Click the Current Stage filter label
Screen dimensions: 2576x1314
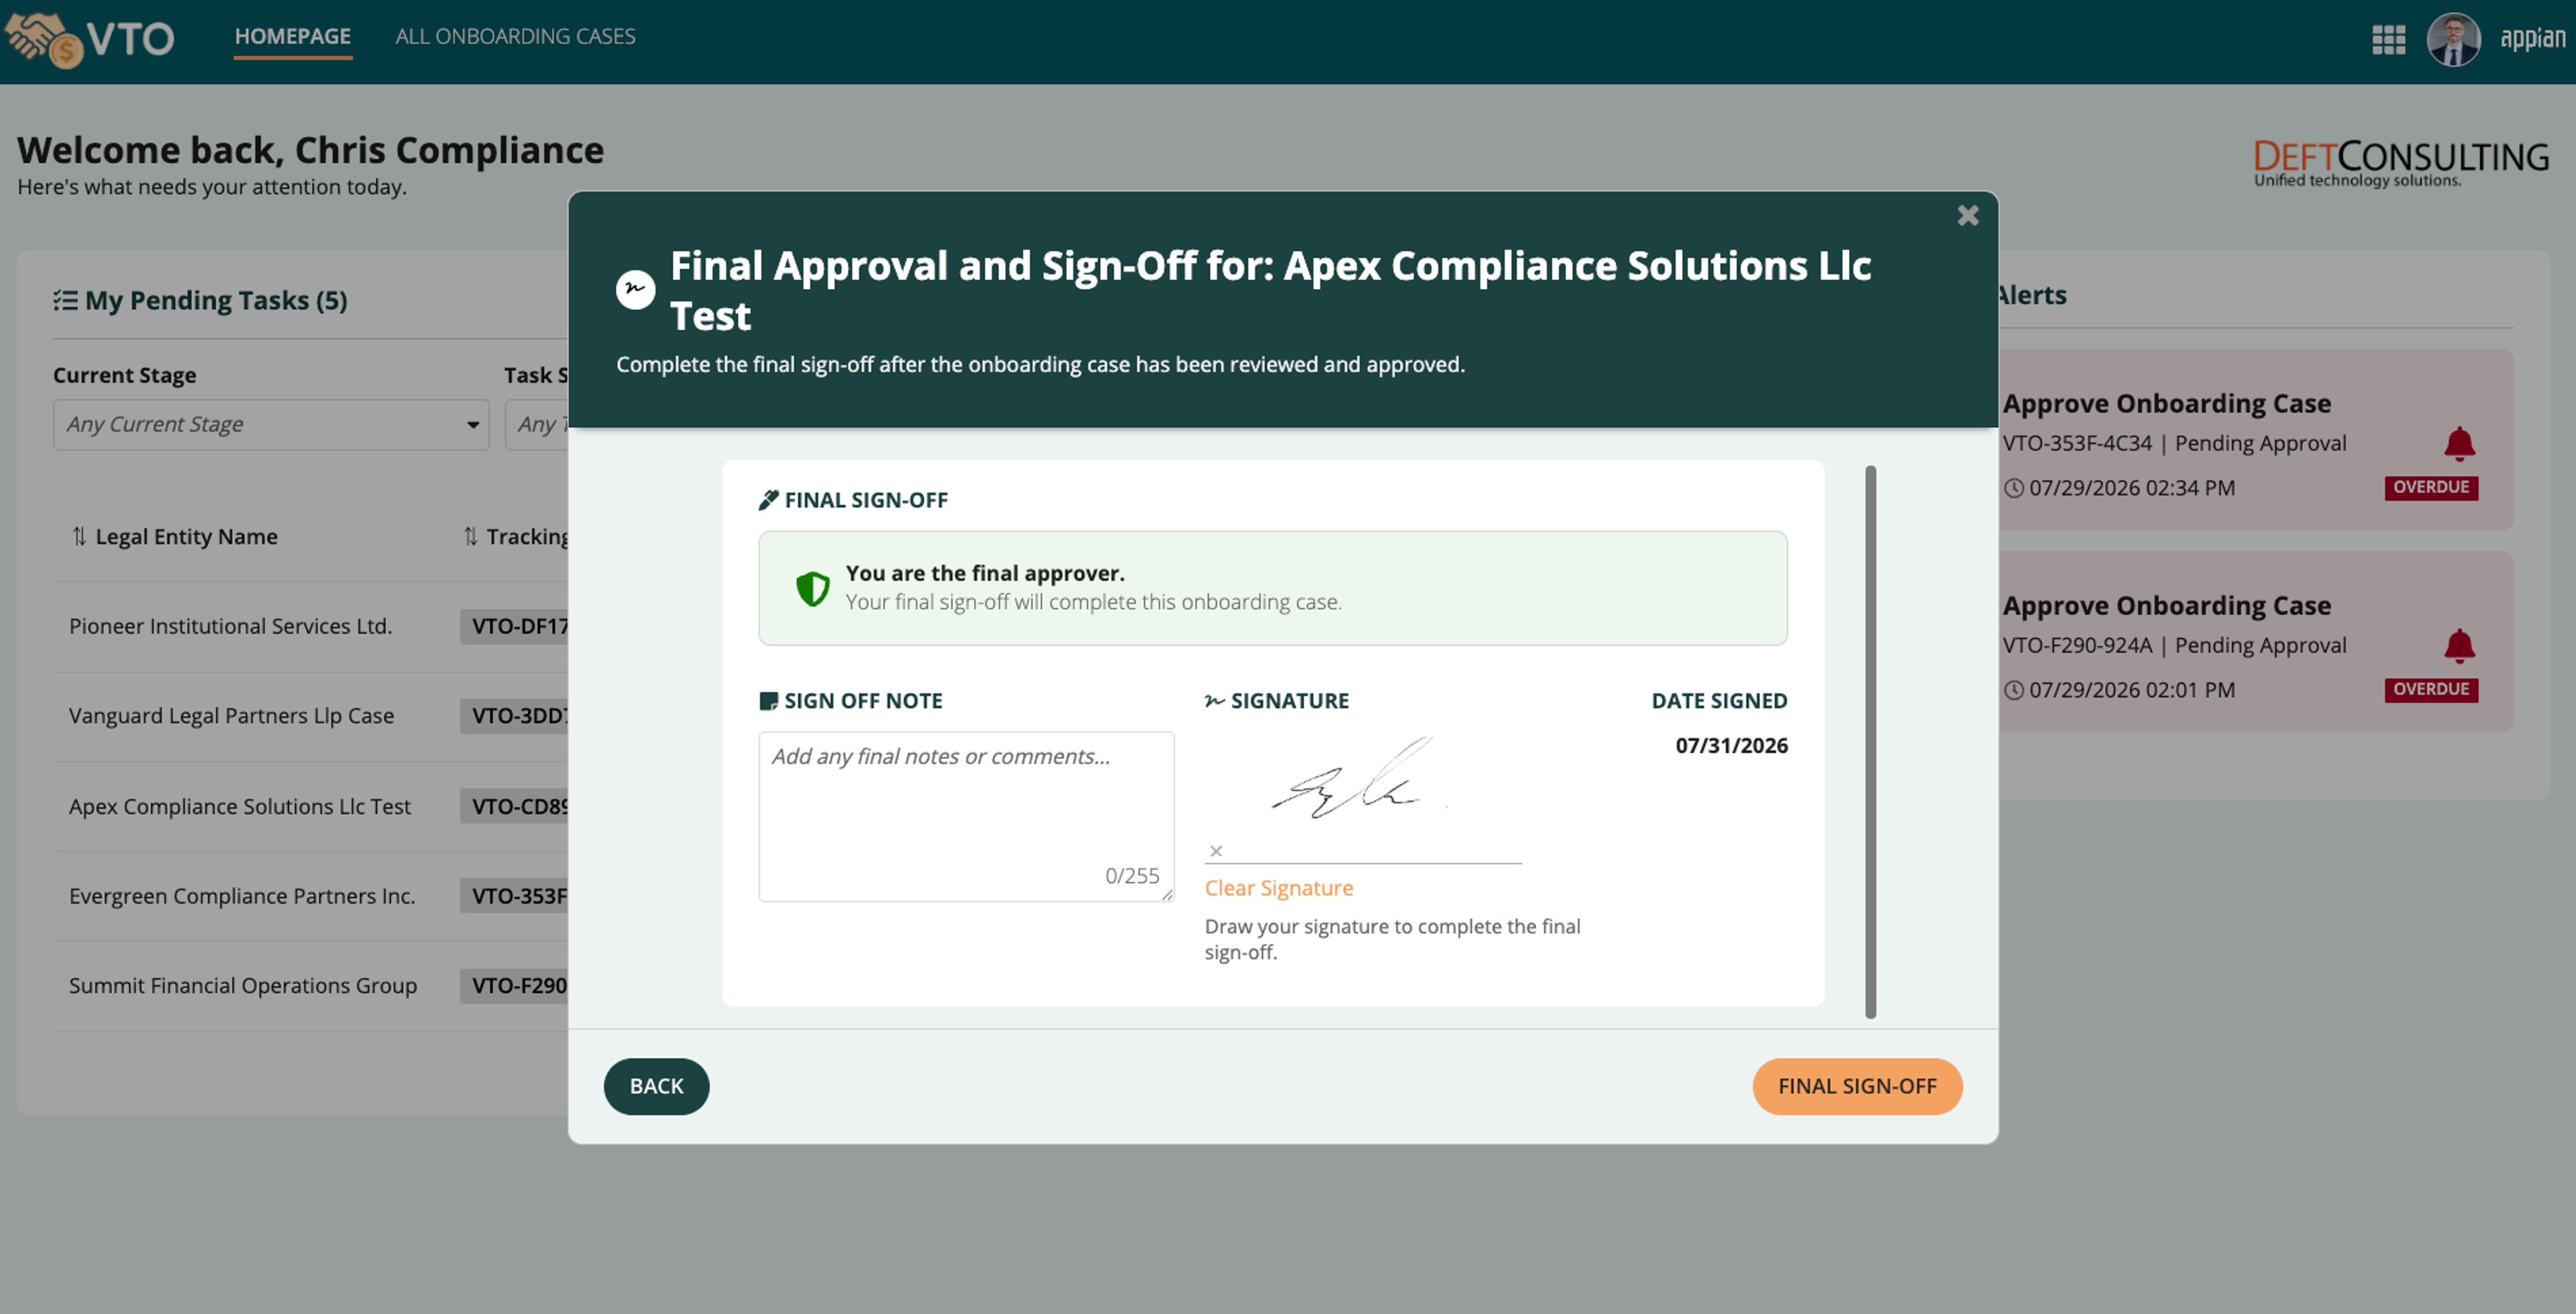(124, 375)
